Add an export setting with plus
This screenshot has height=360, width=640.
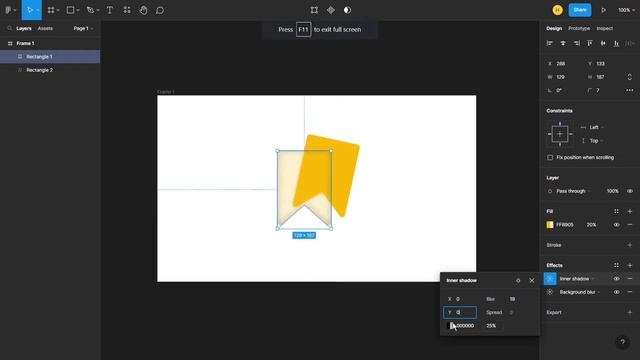(630, 312)
